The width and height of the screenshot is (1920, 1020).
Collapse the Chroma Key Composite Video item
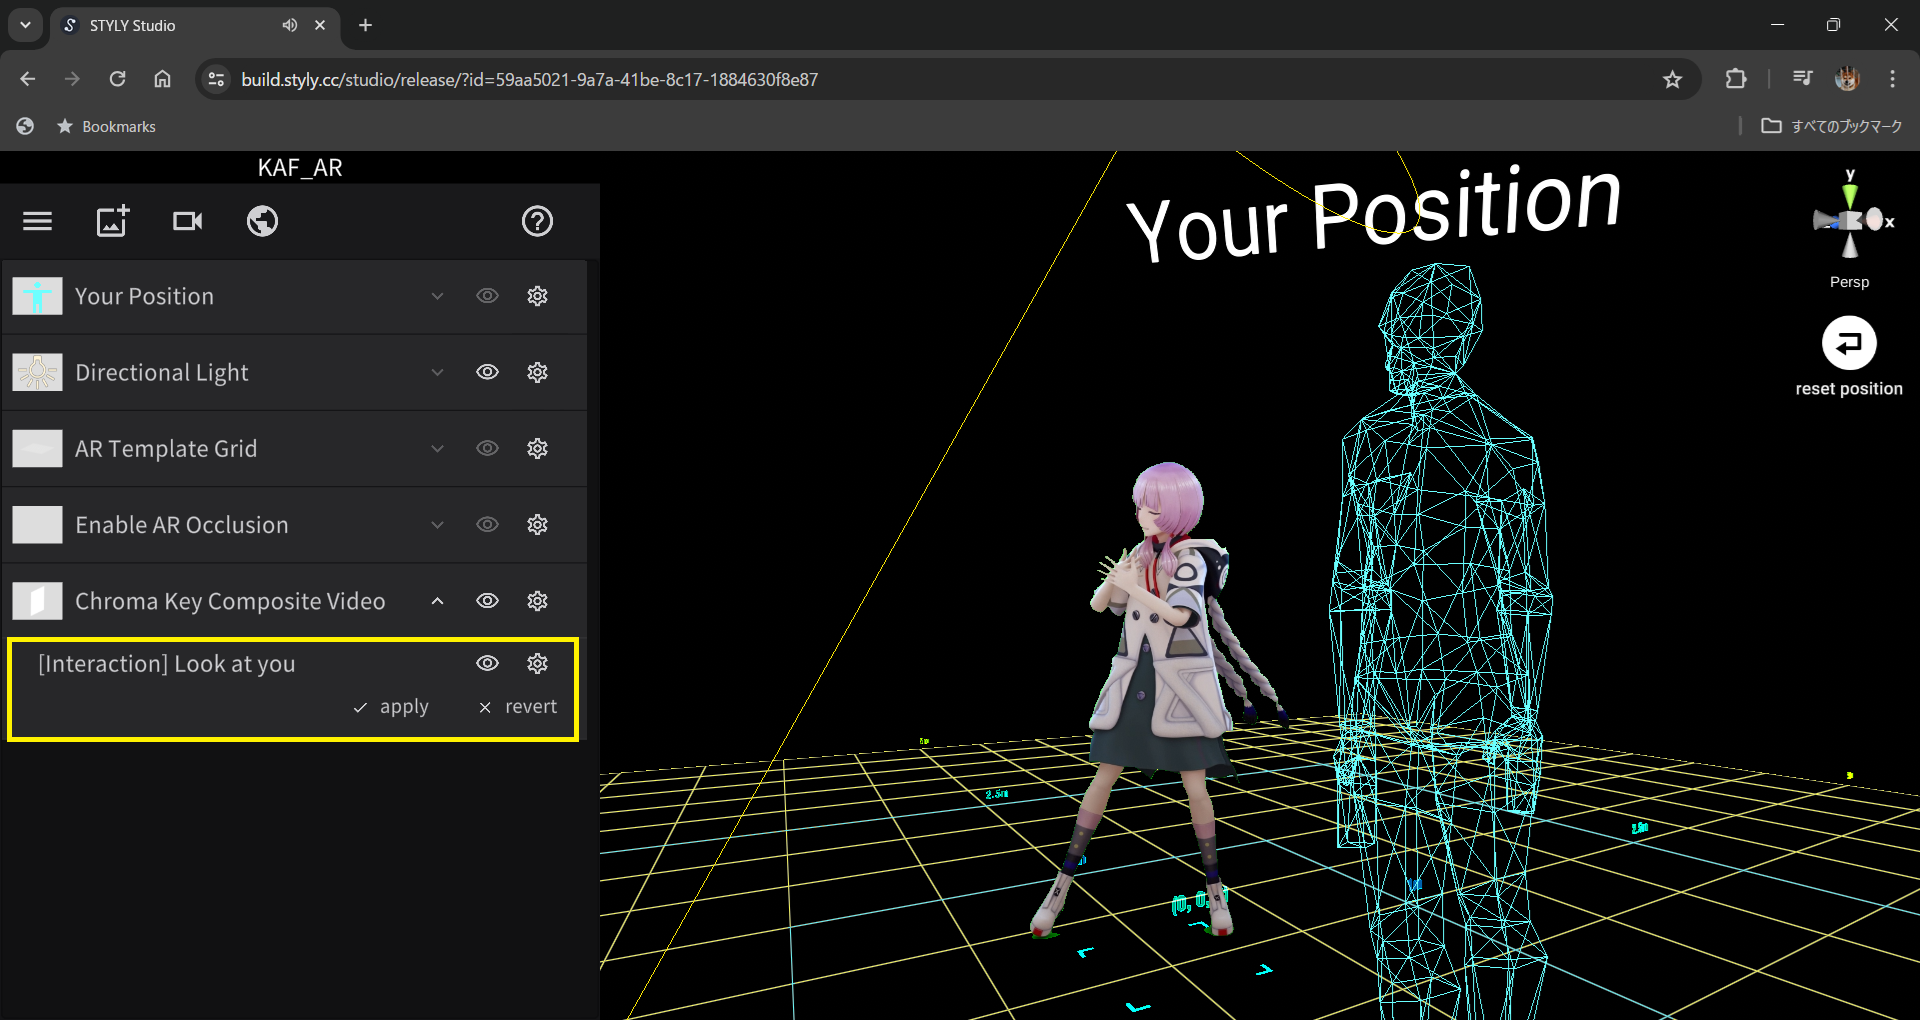click(x=437, y=601)
